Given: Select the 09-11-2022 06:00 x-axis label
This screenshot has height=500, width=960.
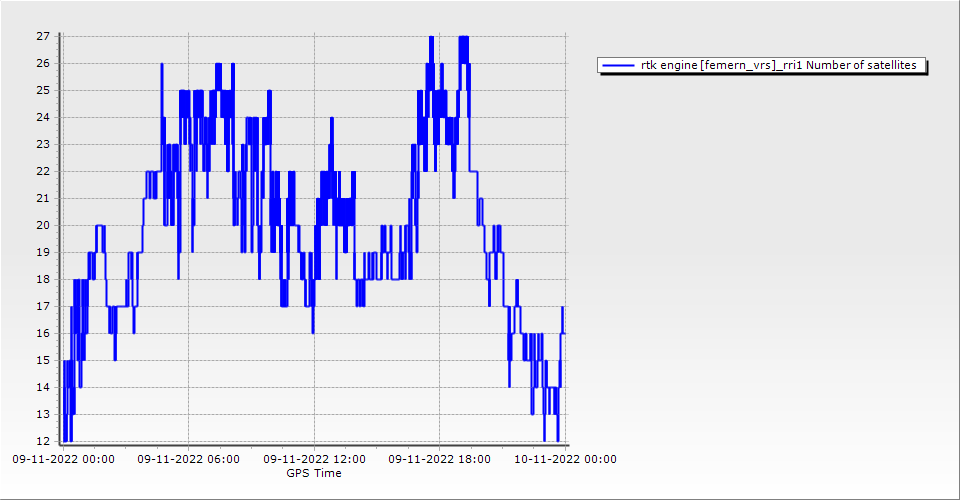Looking at the screenshot, I should (x=188, y=460).
